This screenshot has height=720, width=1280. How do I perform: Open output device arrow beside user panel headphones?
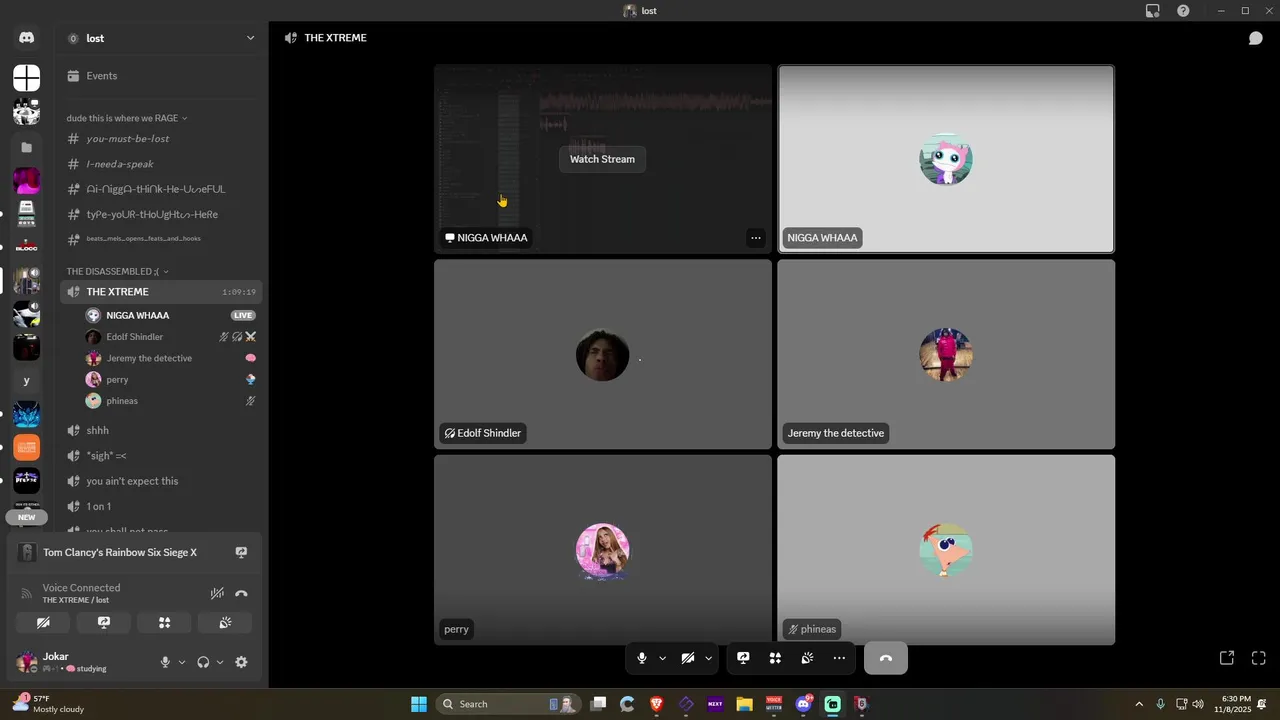click(x=219, y=662)
